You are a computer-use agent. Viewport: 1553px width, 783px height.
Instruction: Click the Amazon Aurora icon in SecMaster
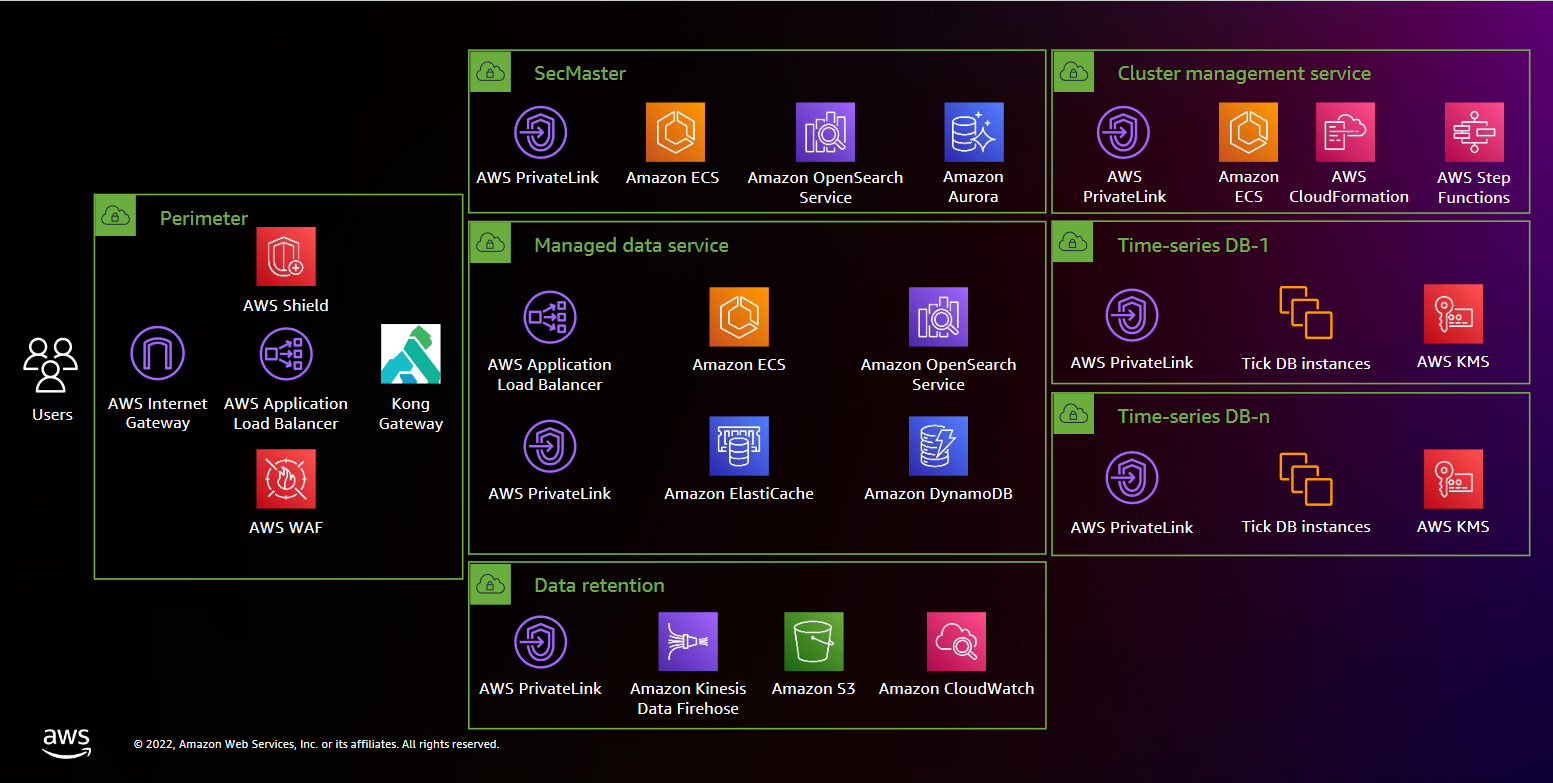point(973,131)
